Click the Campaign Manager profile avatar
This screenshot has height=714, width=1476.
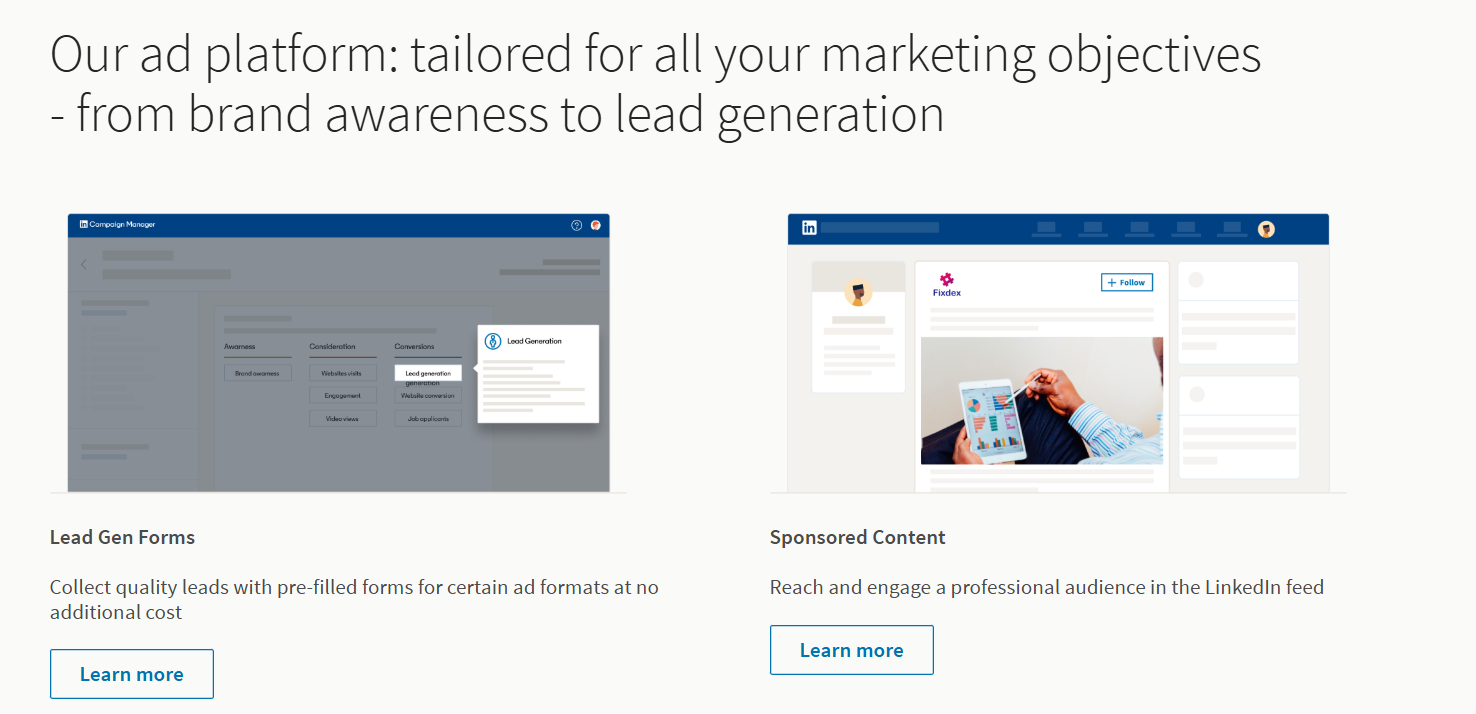point(596,225)
